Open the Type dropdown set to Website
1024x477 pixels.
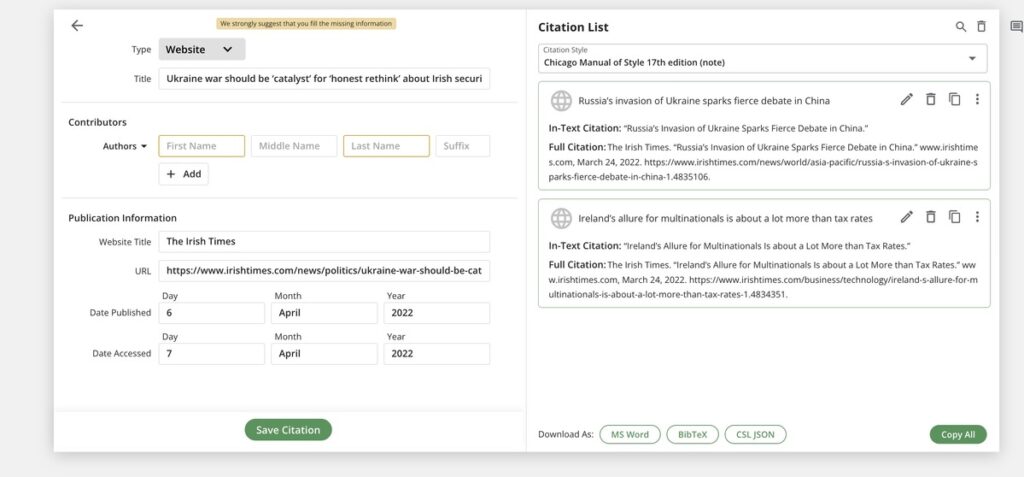[201, 49]
